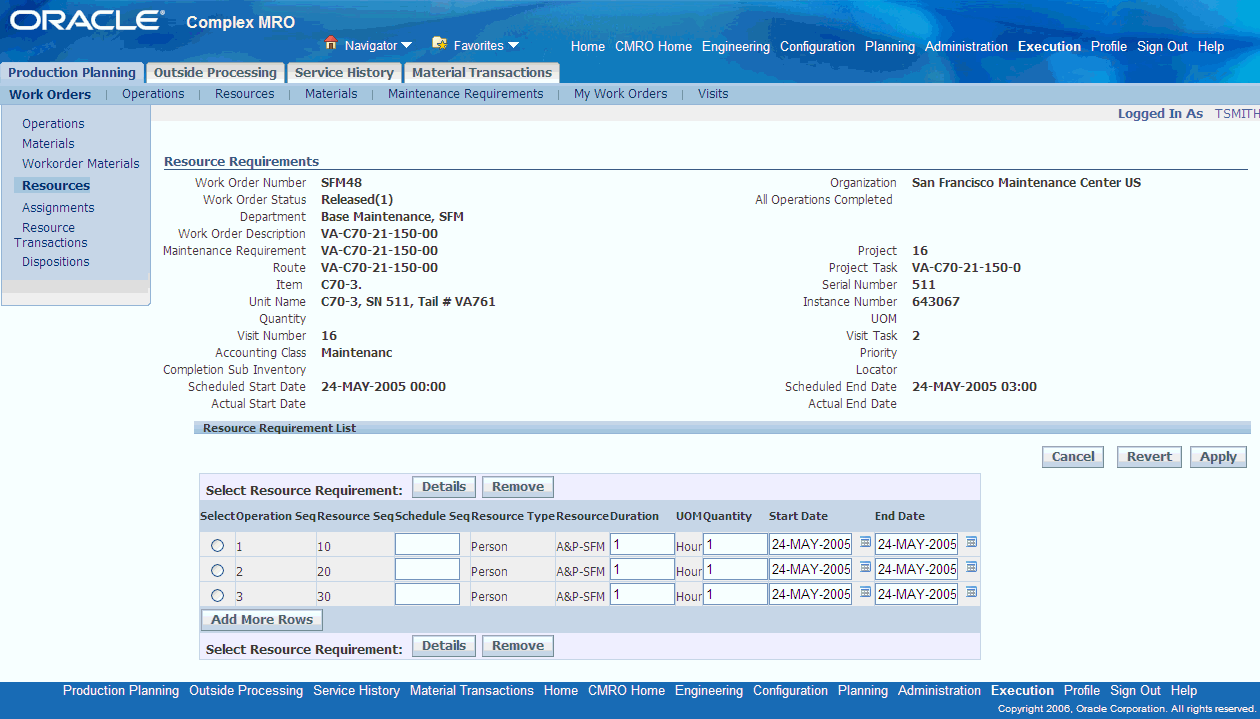Select radio button for operation seq 3
Image resolution: width=1260 pixels, height=719 pixels.
(x=218, y=595)
